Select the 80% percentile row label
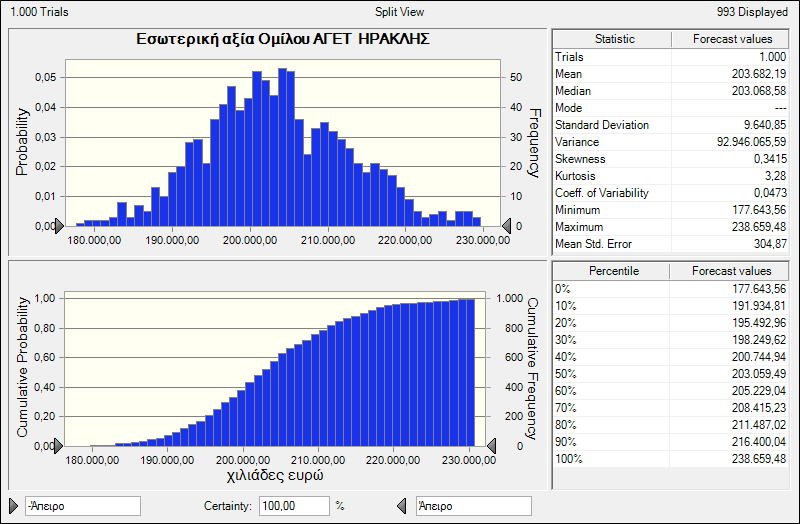The width and height of the screenshot is (800, 524). [565, 425]
